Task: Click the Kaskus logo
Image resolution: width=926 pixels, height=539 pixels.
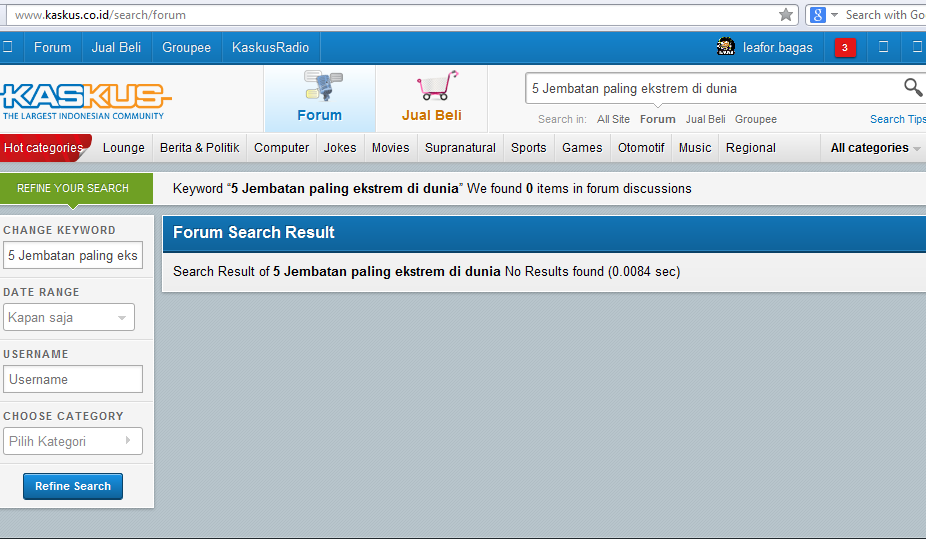Action: click(86, 101)
